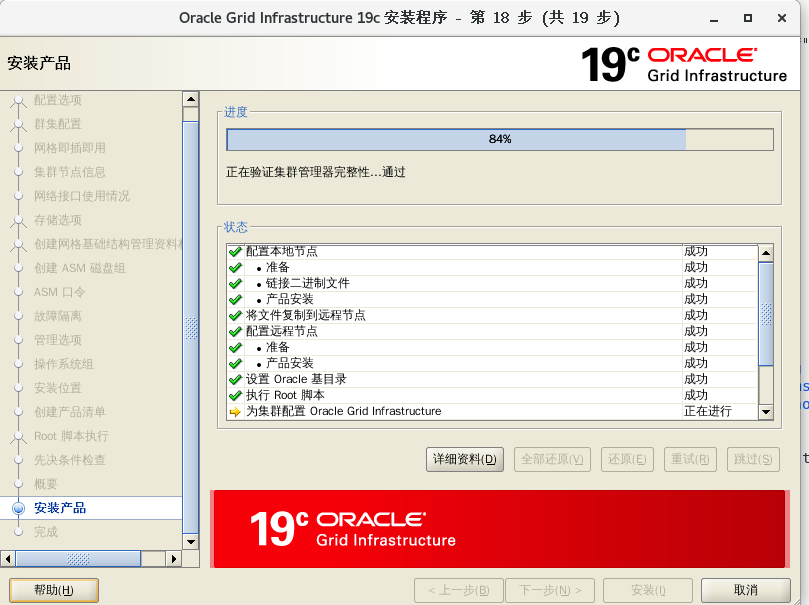This screenshot has height=605, width=809.
Task: Click the 下一步(N) next button
Action: coord(550,590)
